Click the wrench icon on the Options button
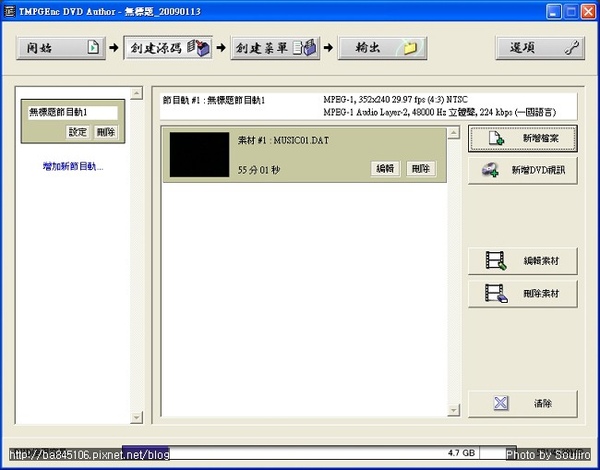 pyautogui.click(x=572, y=48)
